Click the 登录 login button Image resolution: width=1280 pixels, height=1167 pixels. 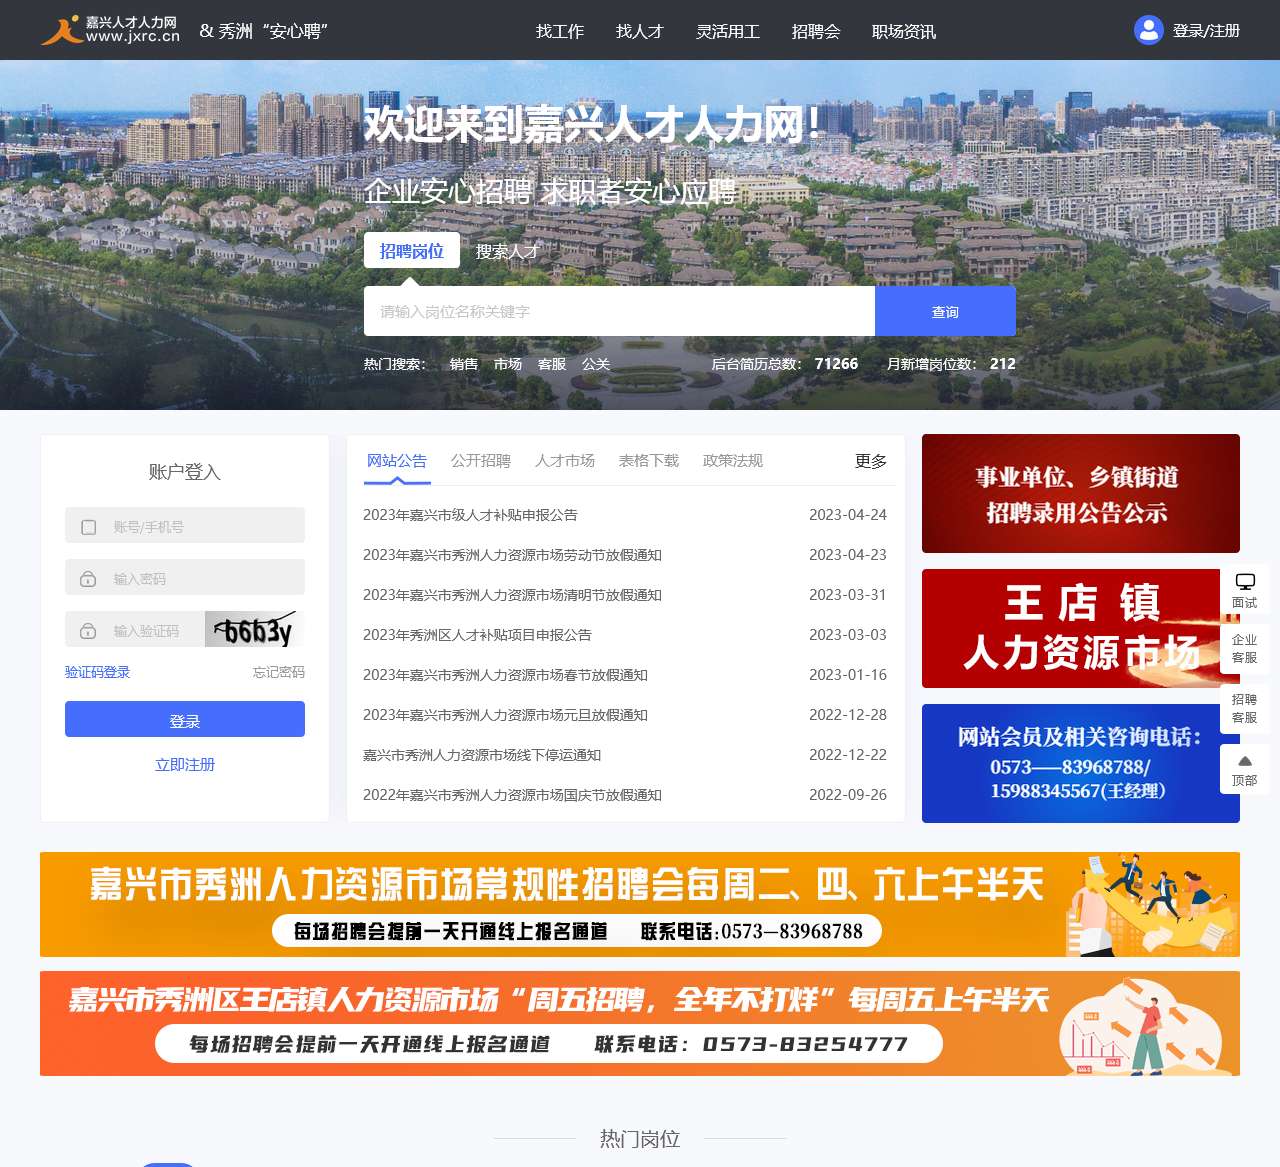pyautogui.click(x=184, y=718)
